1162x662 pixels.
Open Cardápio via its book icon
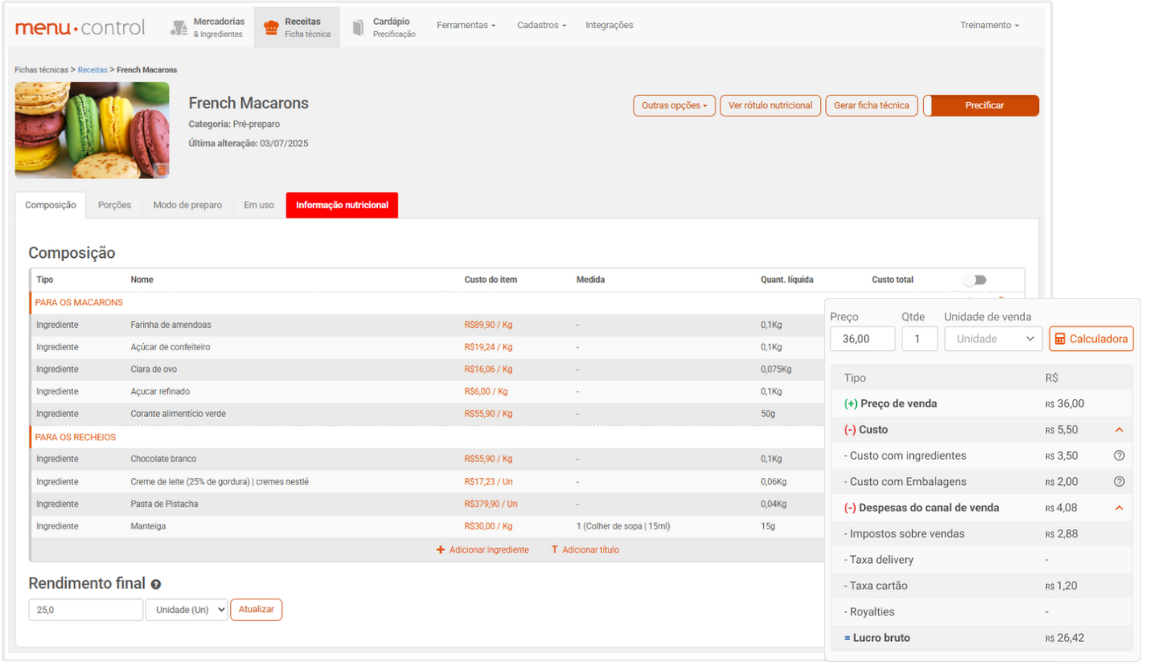359,28
